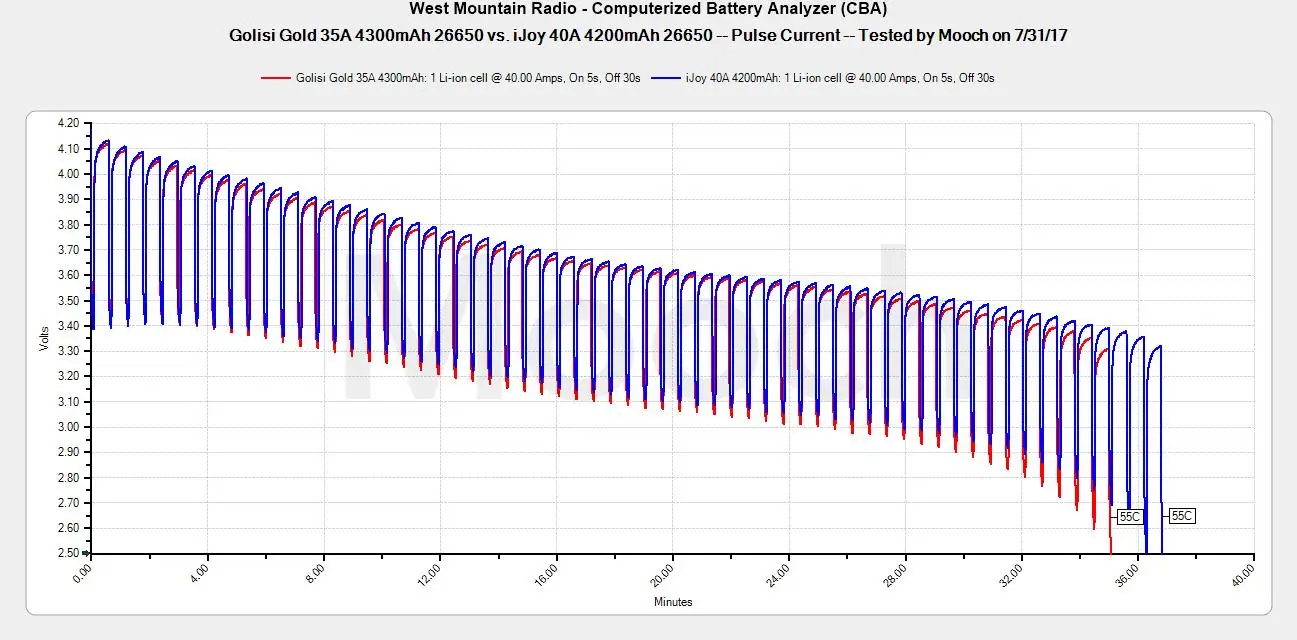
Task: Click the 3.70 volts axis tick label
Action: point(68,250)
